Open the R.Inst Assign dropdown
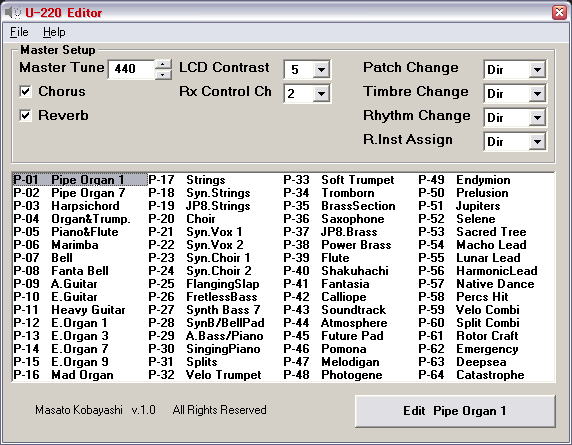This screenshot has height=445, width=572. coord(537,142)
